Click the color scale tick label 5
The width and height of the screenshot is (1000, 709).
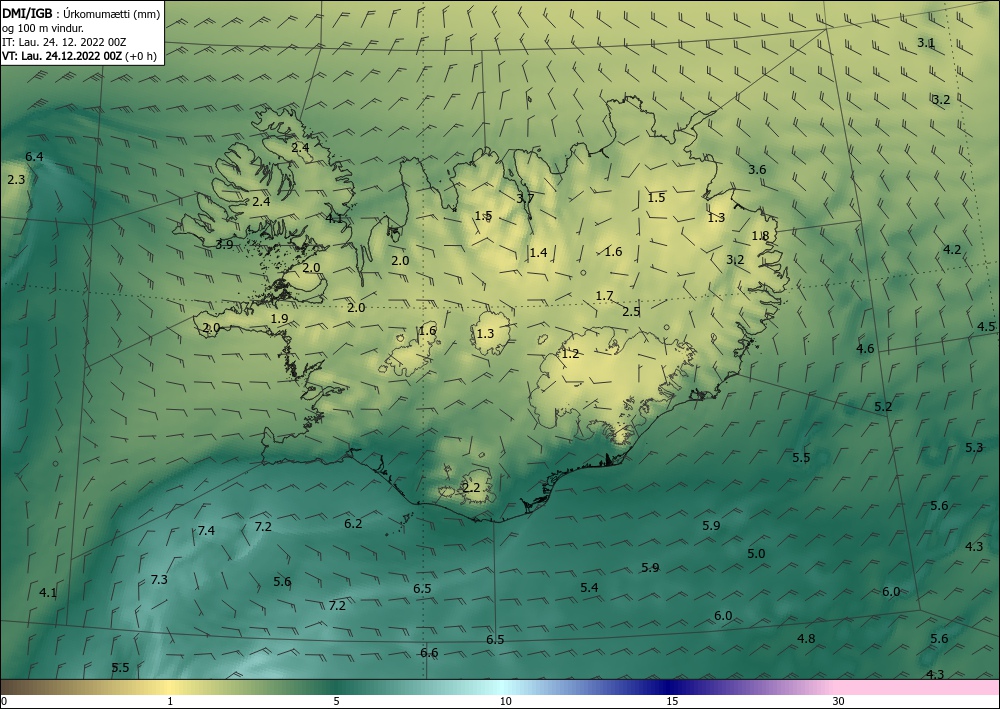pyautogui.click(x=336, y=701)
